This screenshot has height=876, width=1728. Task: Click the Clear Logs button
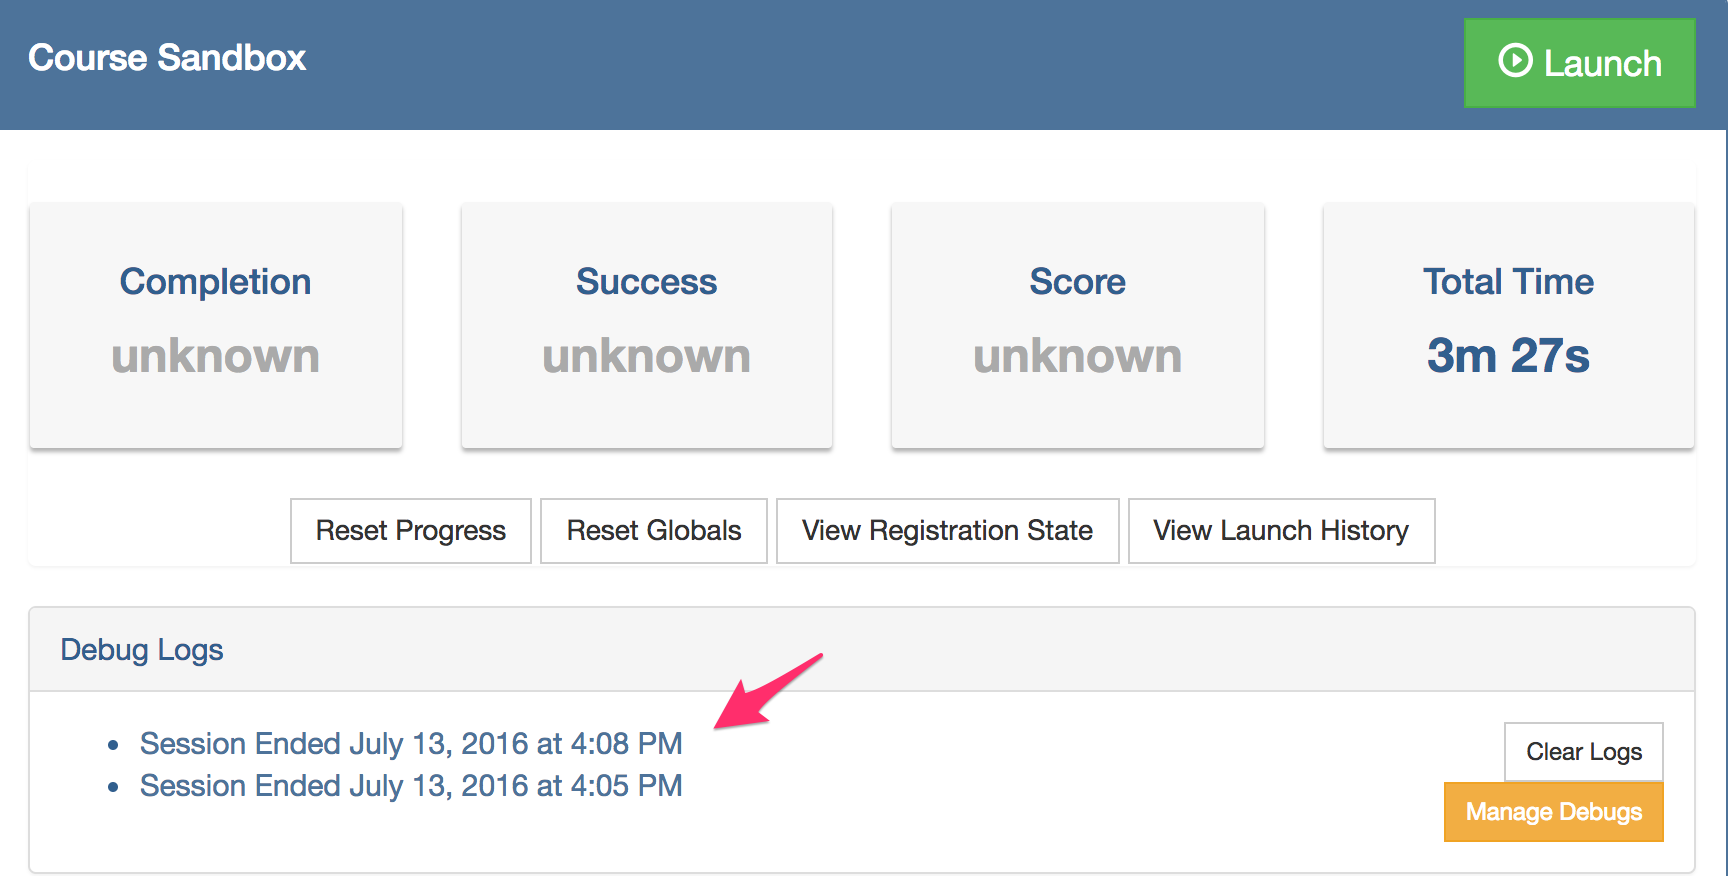[x=1583, y=752]
